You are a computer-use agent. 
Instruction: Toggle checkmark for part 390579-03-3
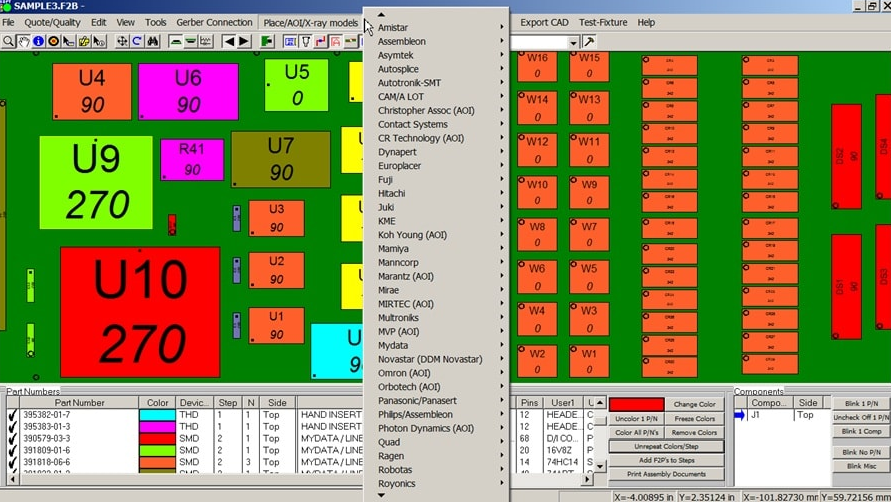(x=12, y=438)
